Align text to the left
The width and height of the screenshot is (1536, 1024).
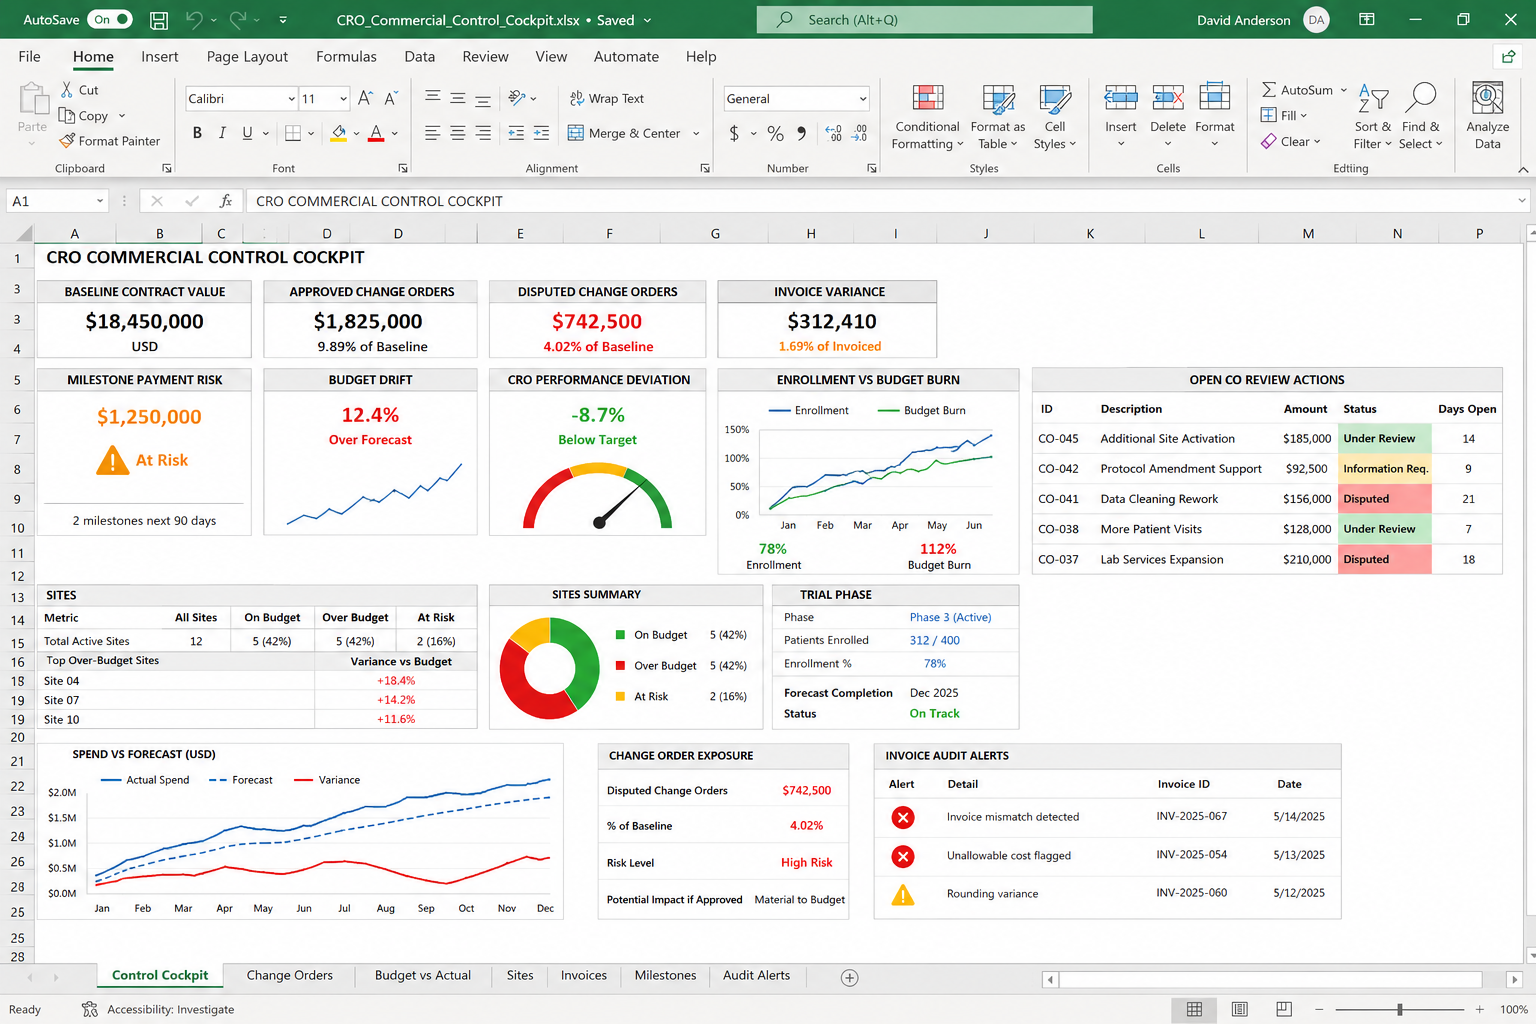[x=433, y=133]
